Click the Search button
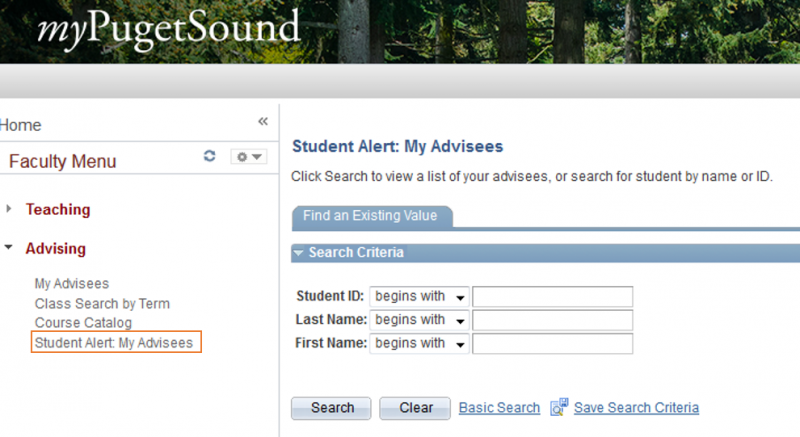The width and height of the screenshot is (800, 437). [331, 408]
